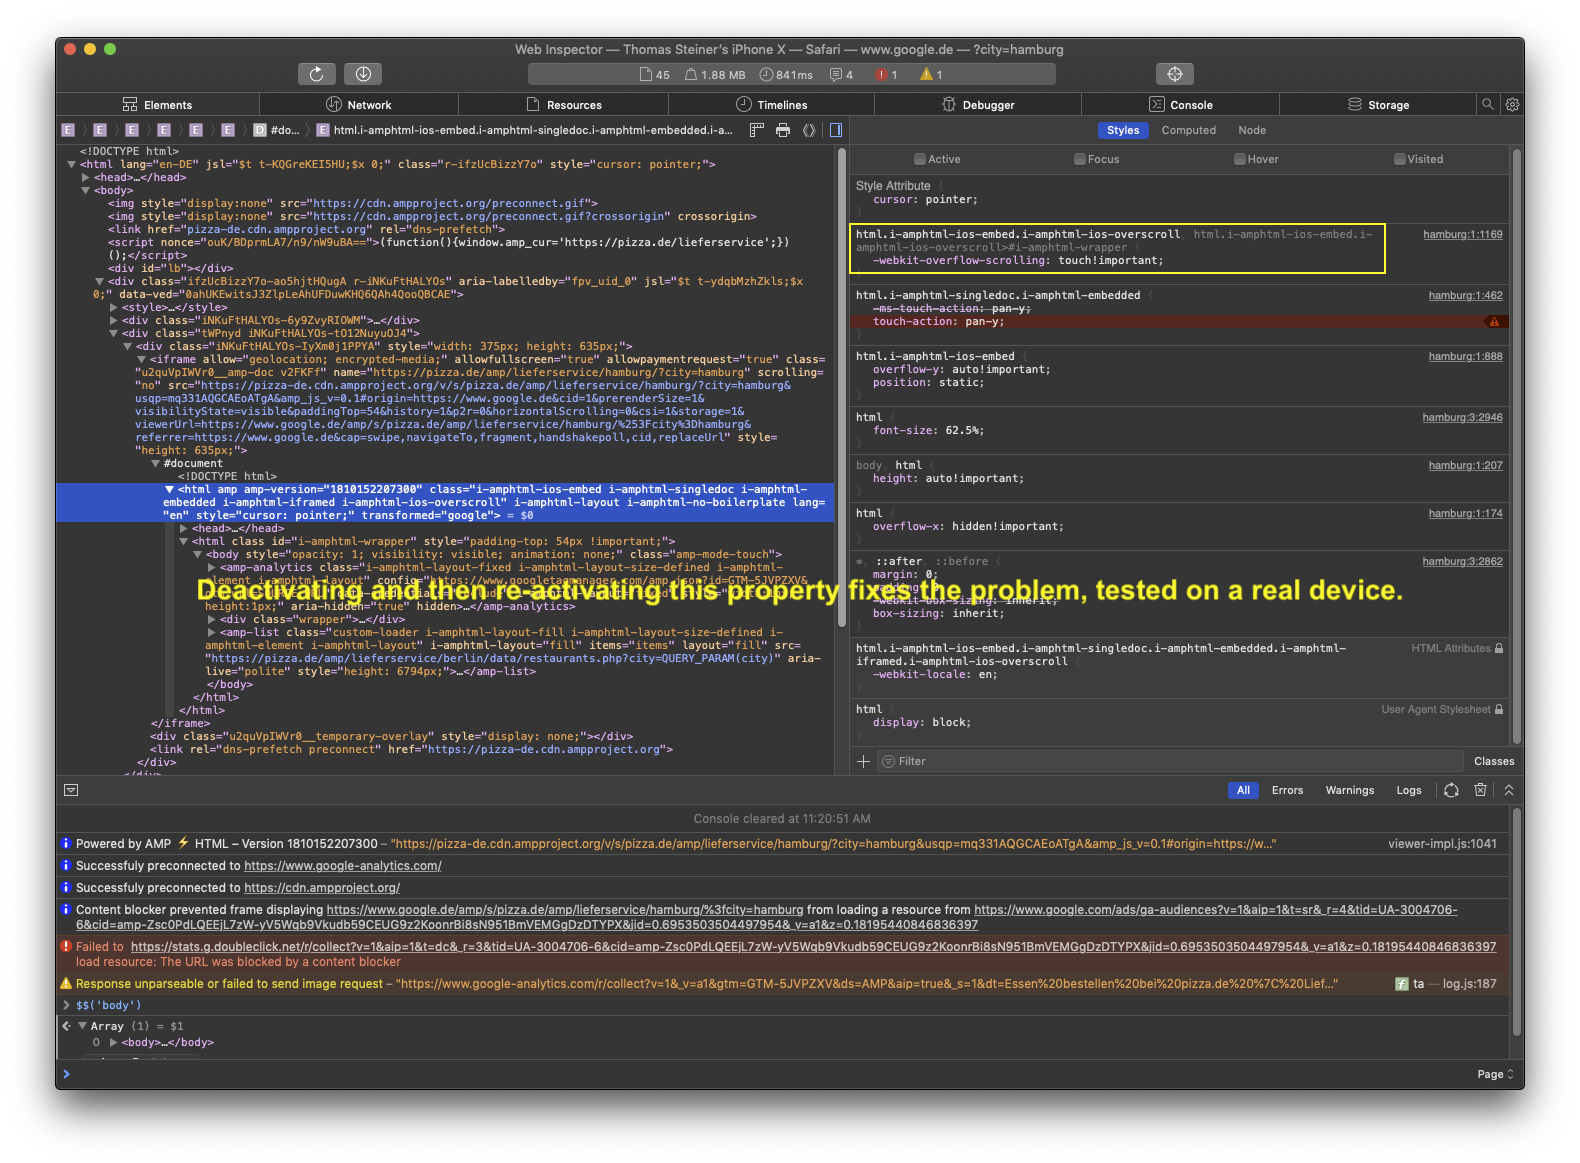Expand the div class wrapper element
The height and width of the screenshot is (1163, 1580).
coord(211,620)
